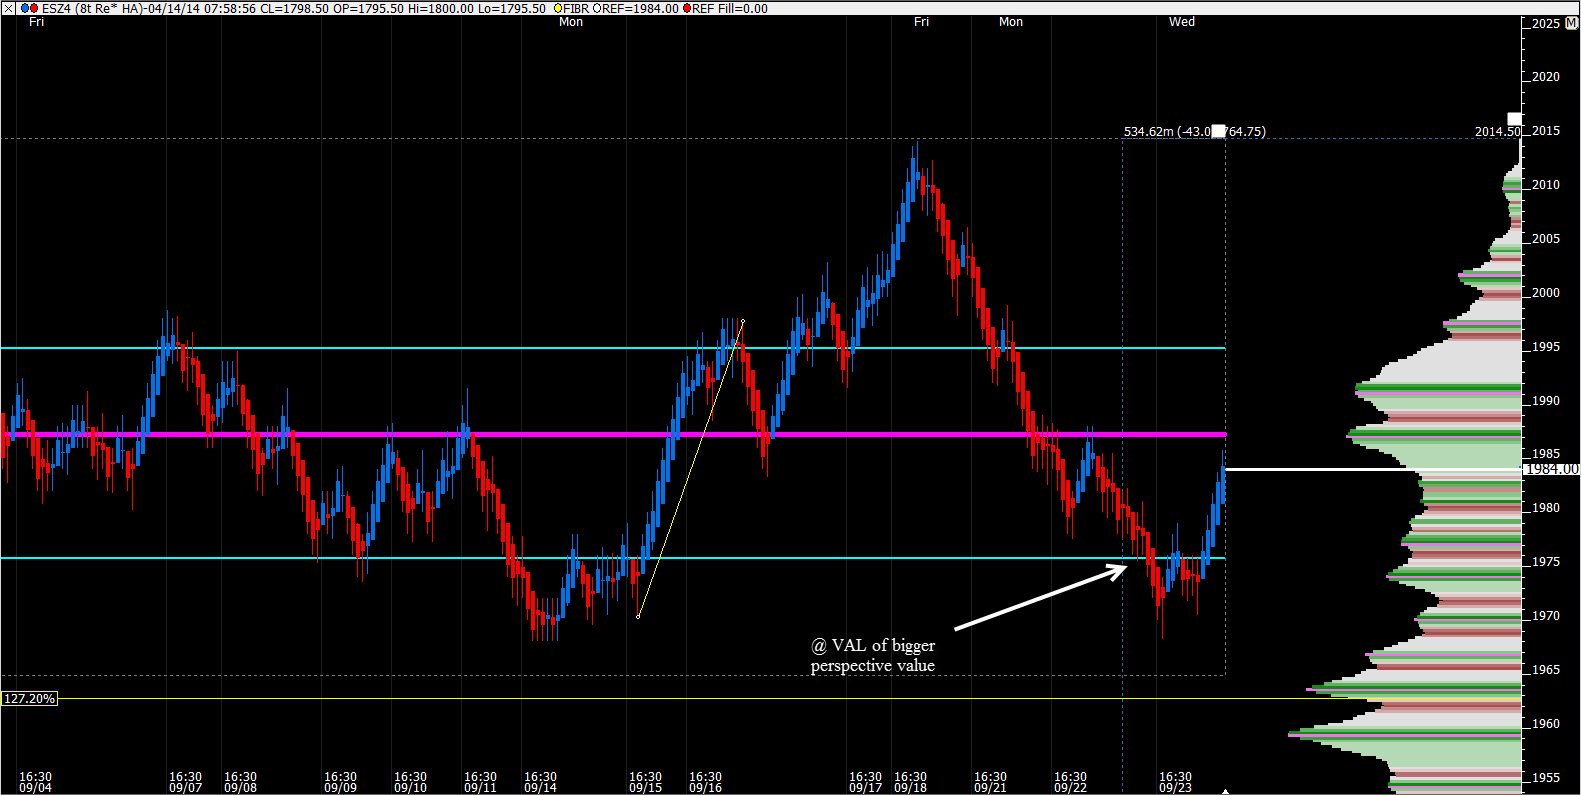The height and width of the screenshot is (795, 1581).
Task: Close the chart using the X box
Action: 8,8
